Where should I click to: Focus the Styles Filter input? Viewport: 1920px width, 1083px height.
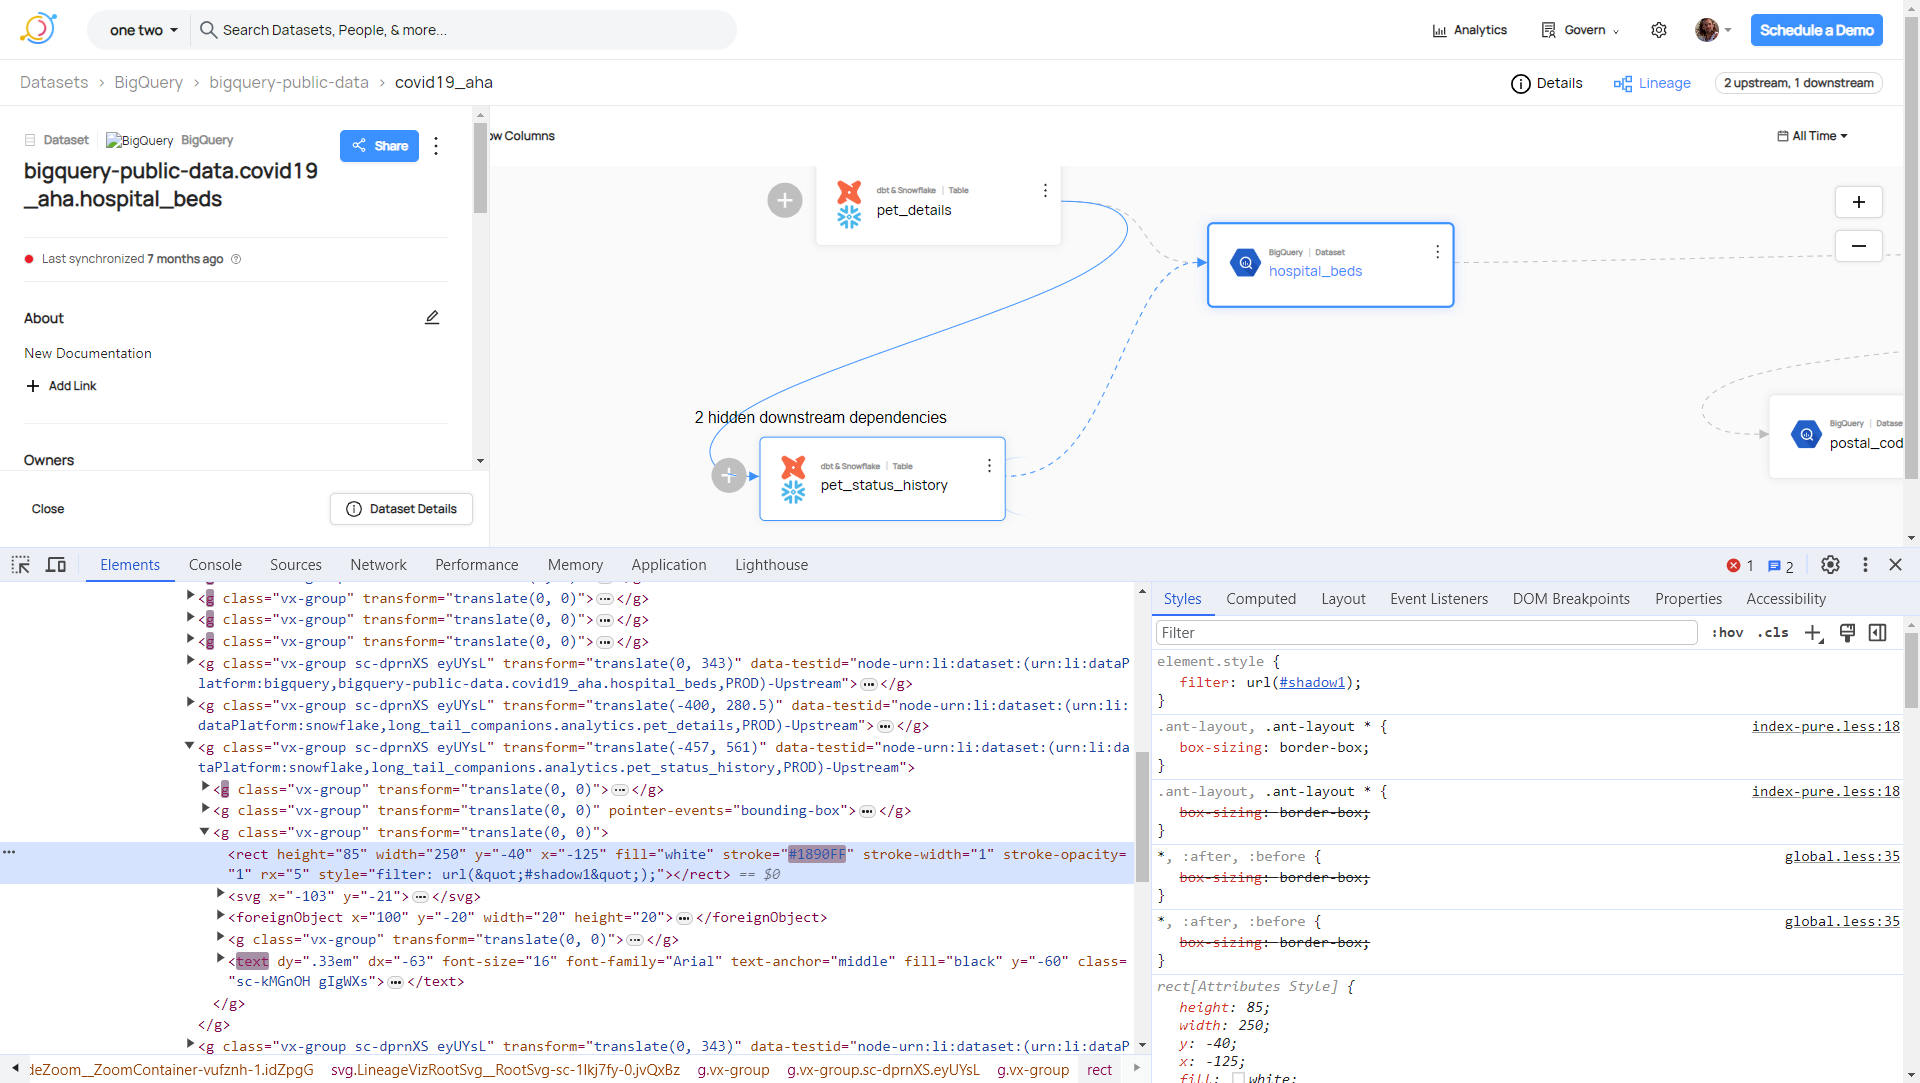(1426, 633)
